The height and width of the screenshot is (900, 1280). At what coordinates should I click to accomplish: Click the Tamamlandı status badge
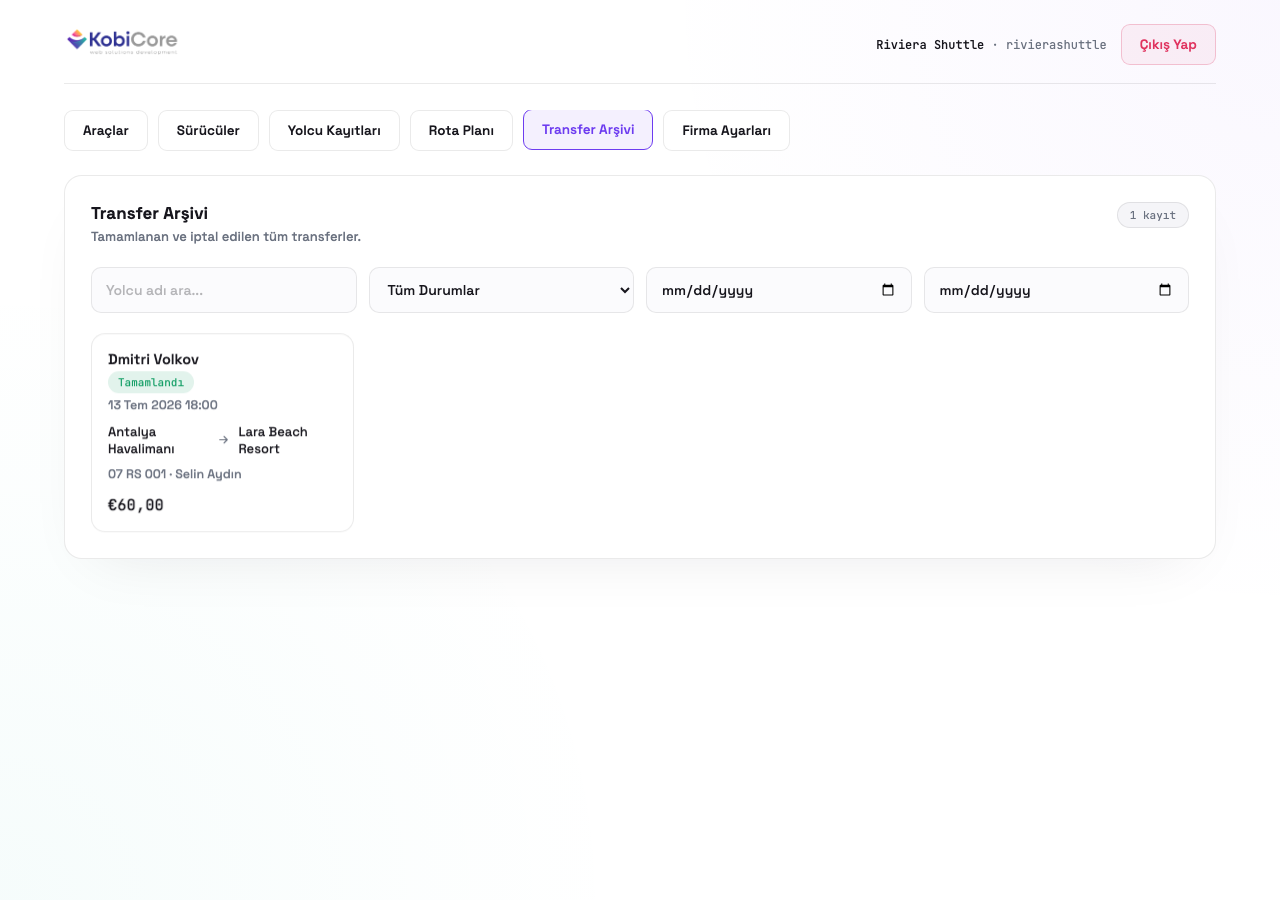tap(151, 382)
